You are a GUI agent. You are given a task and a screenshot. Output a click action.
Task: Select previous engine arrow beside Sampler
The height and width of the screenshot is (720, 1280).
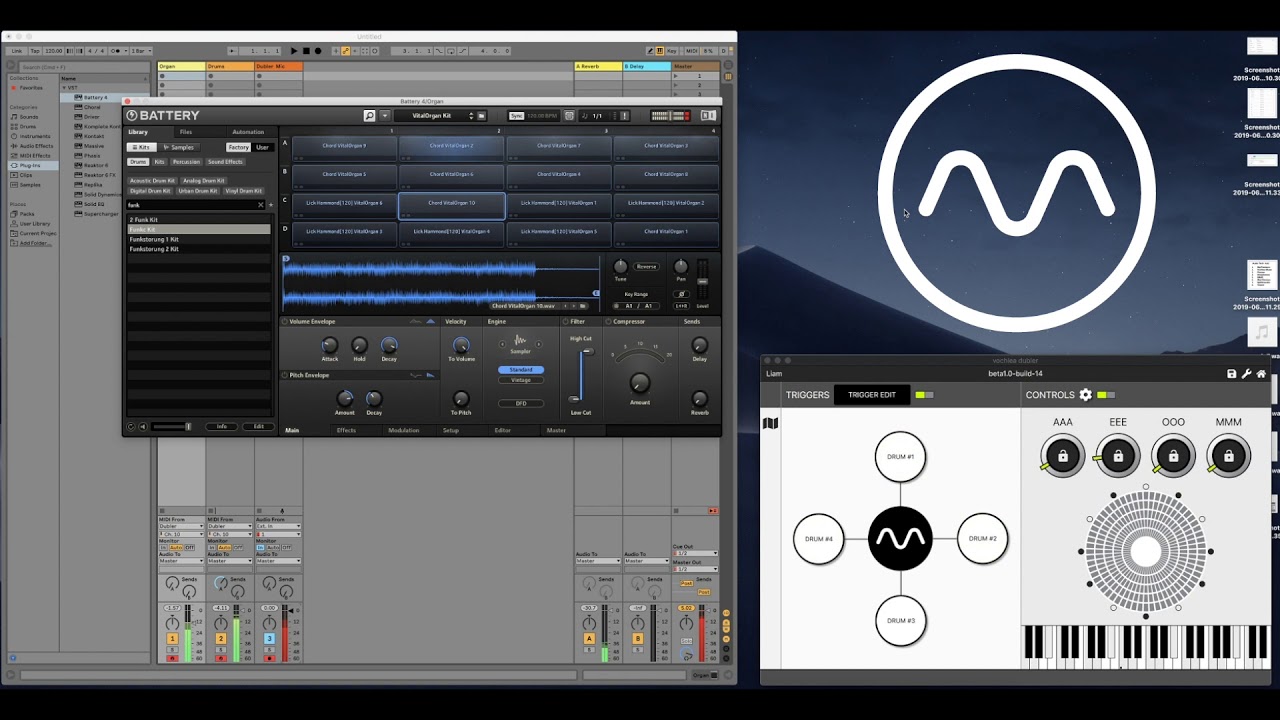click(x=503, y=344)
